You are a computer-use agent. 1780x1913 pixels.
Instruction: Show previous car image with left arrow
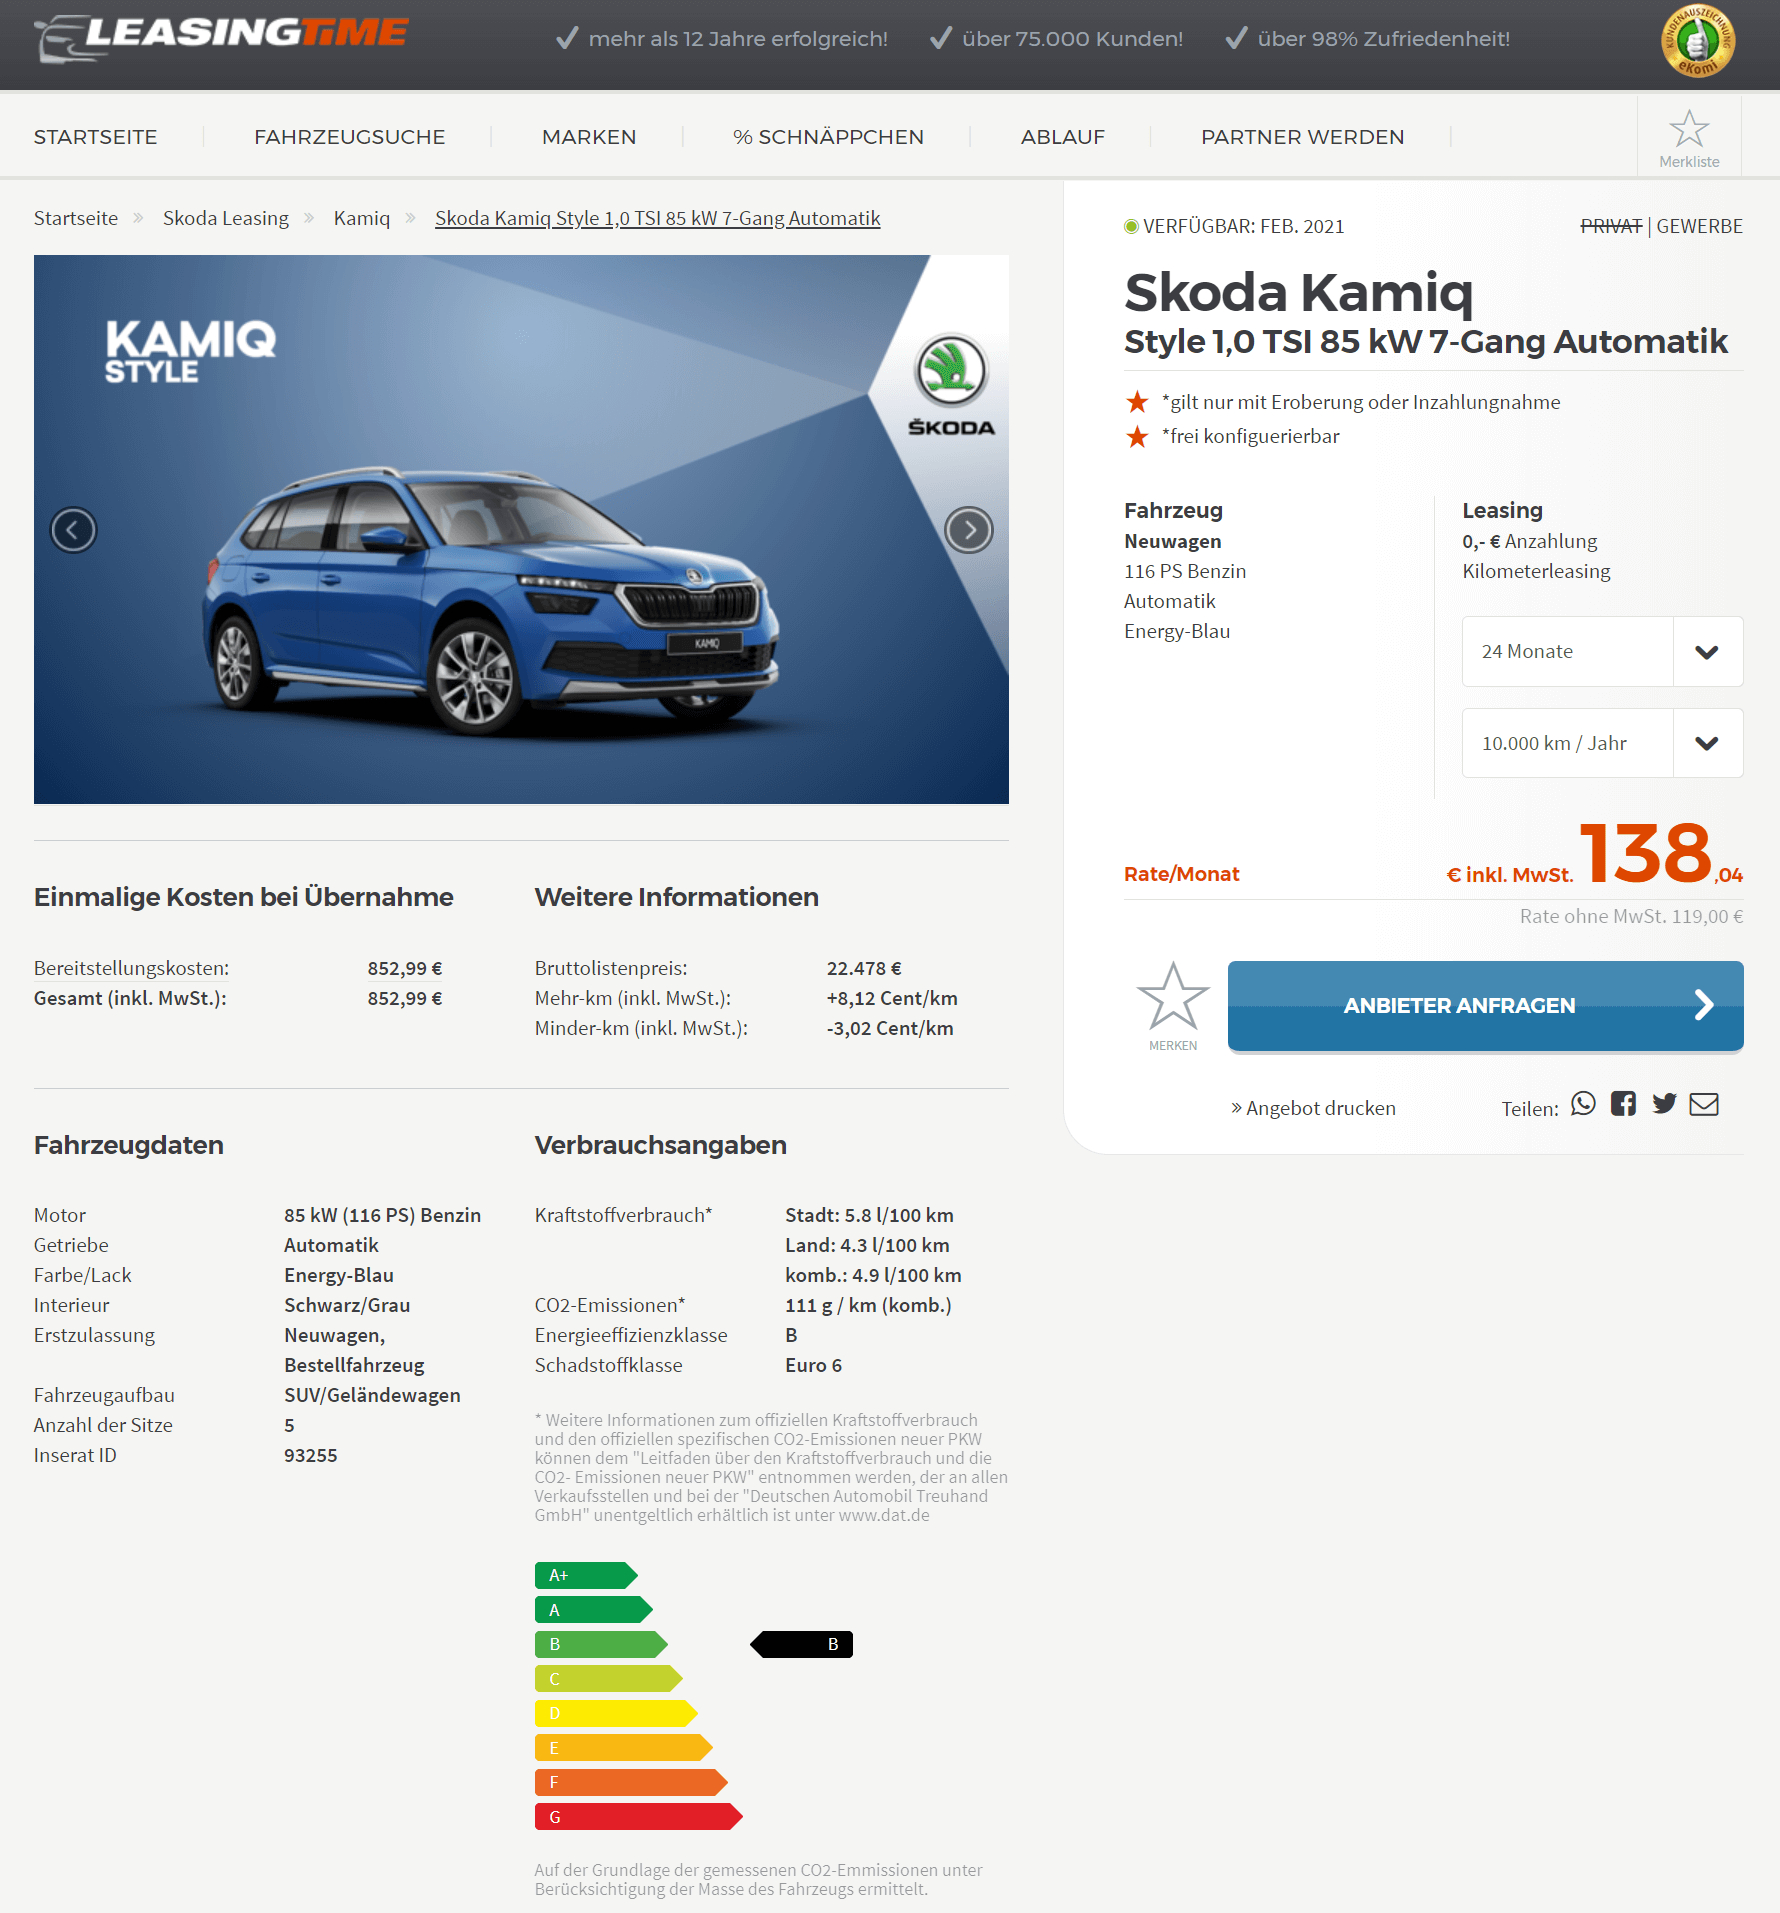coord(73,530)
